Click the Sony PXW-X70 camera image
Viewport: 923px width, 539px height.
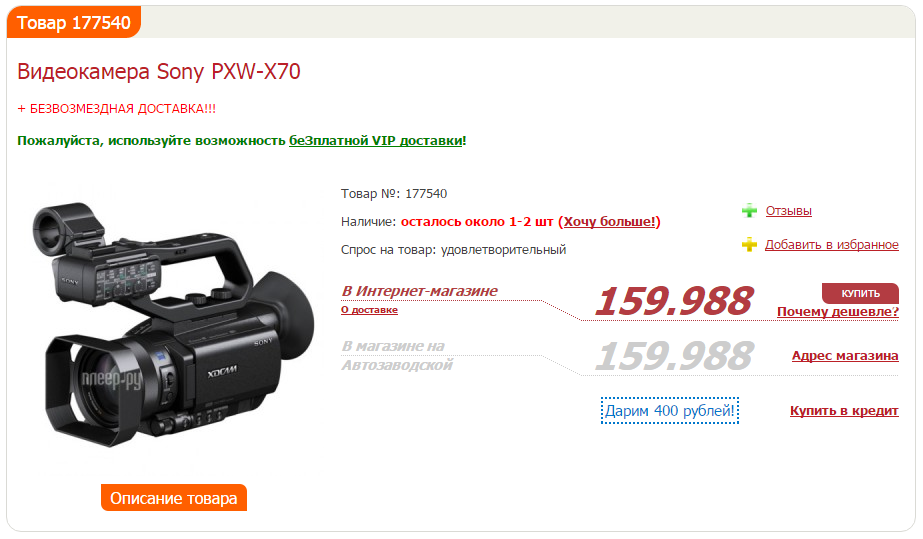pyautogui.click(x=172, y=325)
